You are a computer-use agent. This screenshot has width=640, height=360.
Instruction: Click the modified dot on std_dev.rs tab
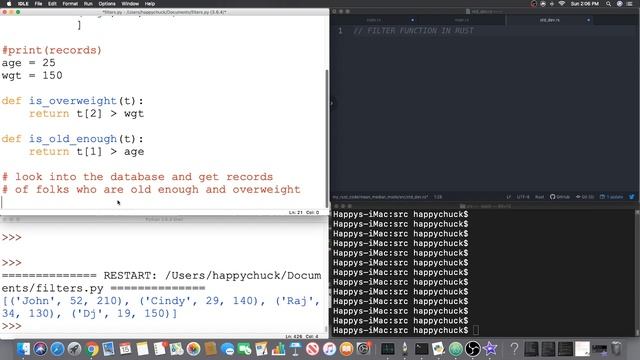pyautogui.click(x=588, y=20)
